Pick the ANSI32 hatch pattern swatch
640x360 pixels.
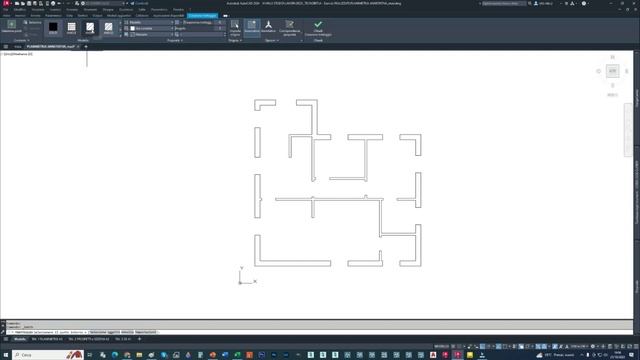[x=108, y=28]
